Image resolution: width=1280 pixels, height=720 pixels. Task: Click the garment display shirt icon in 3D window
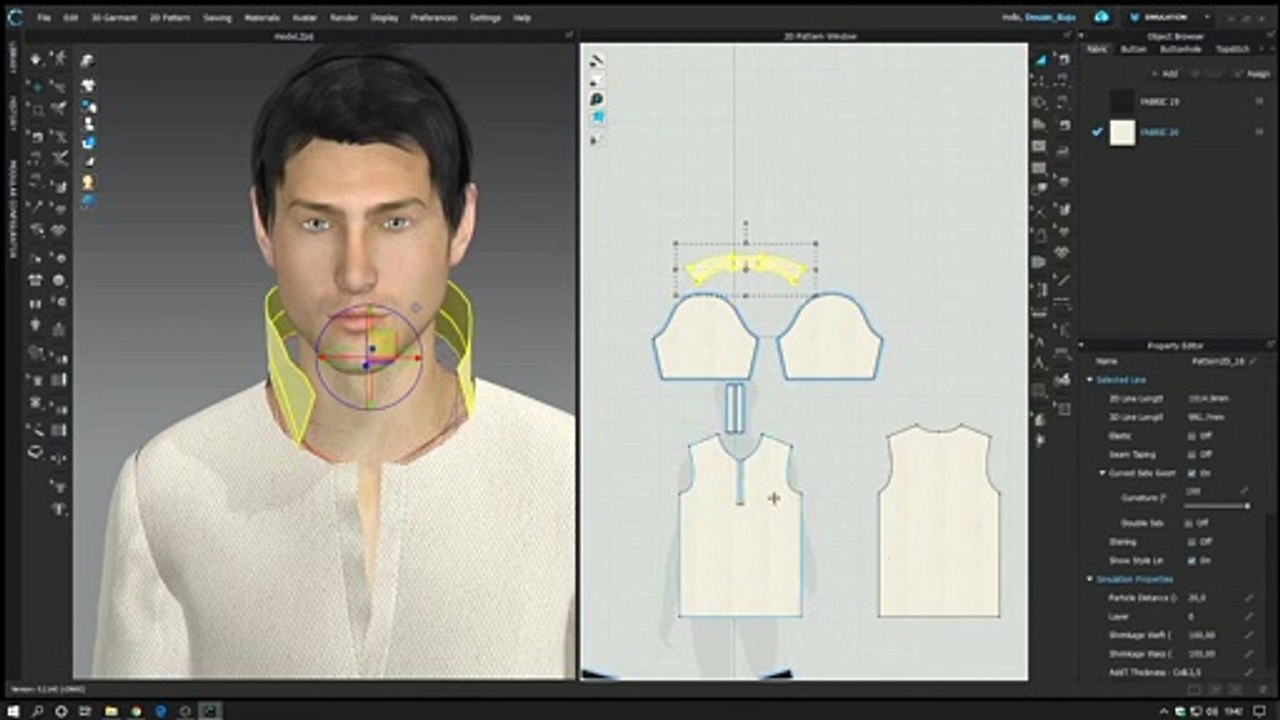[x=88, y=86]
